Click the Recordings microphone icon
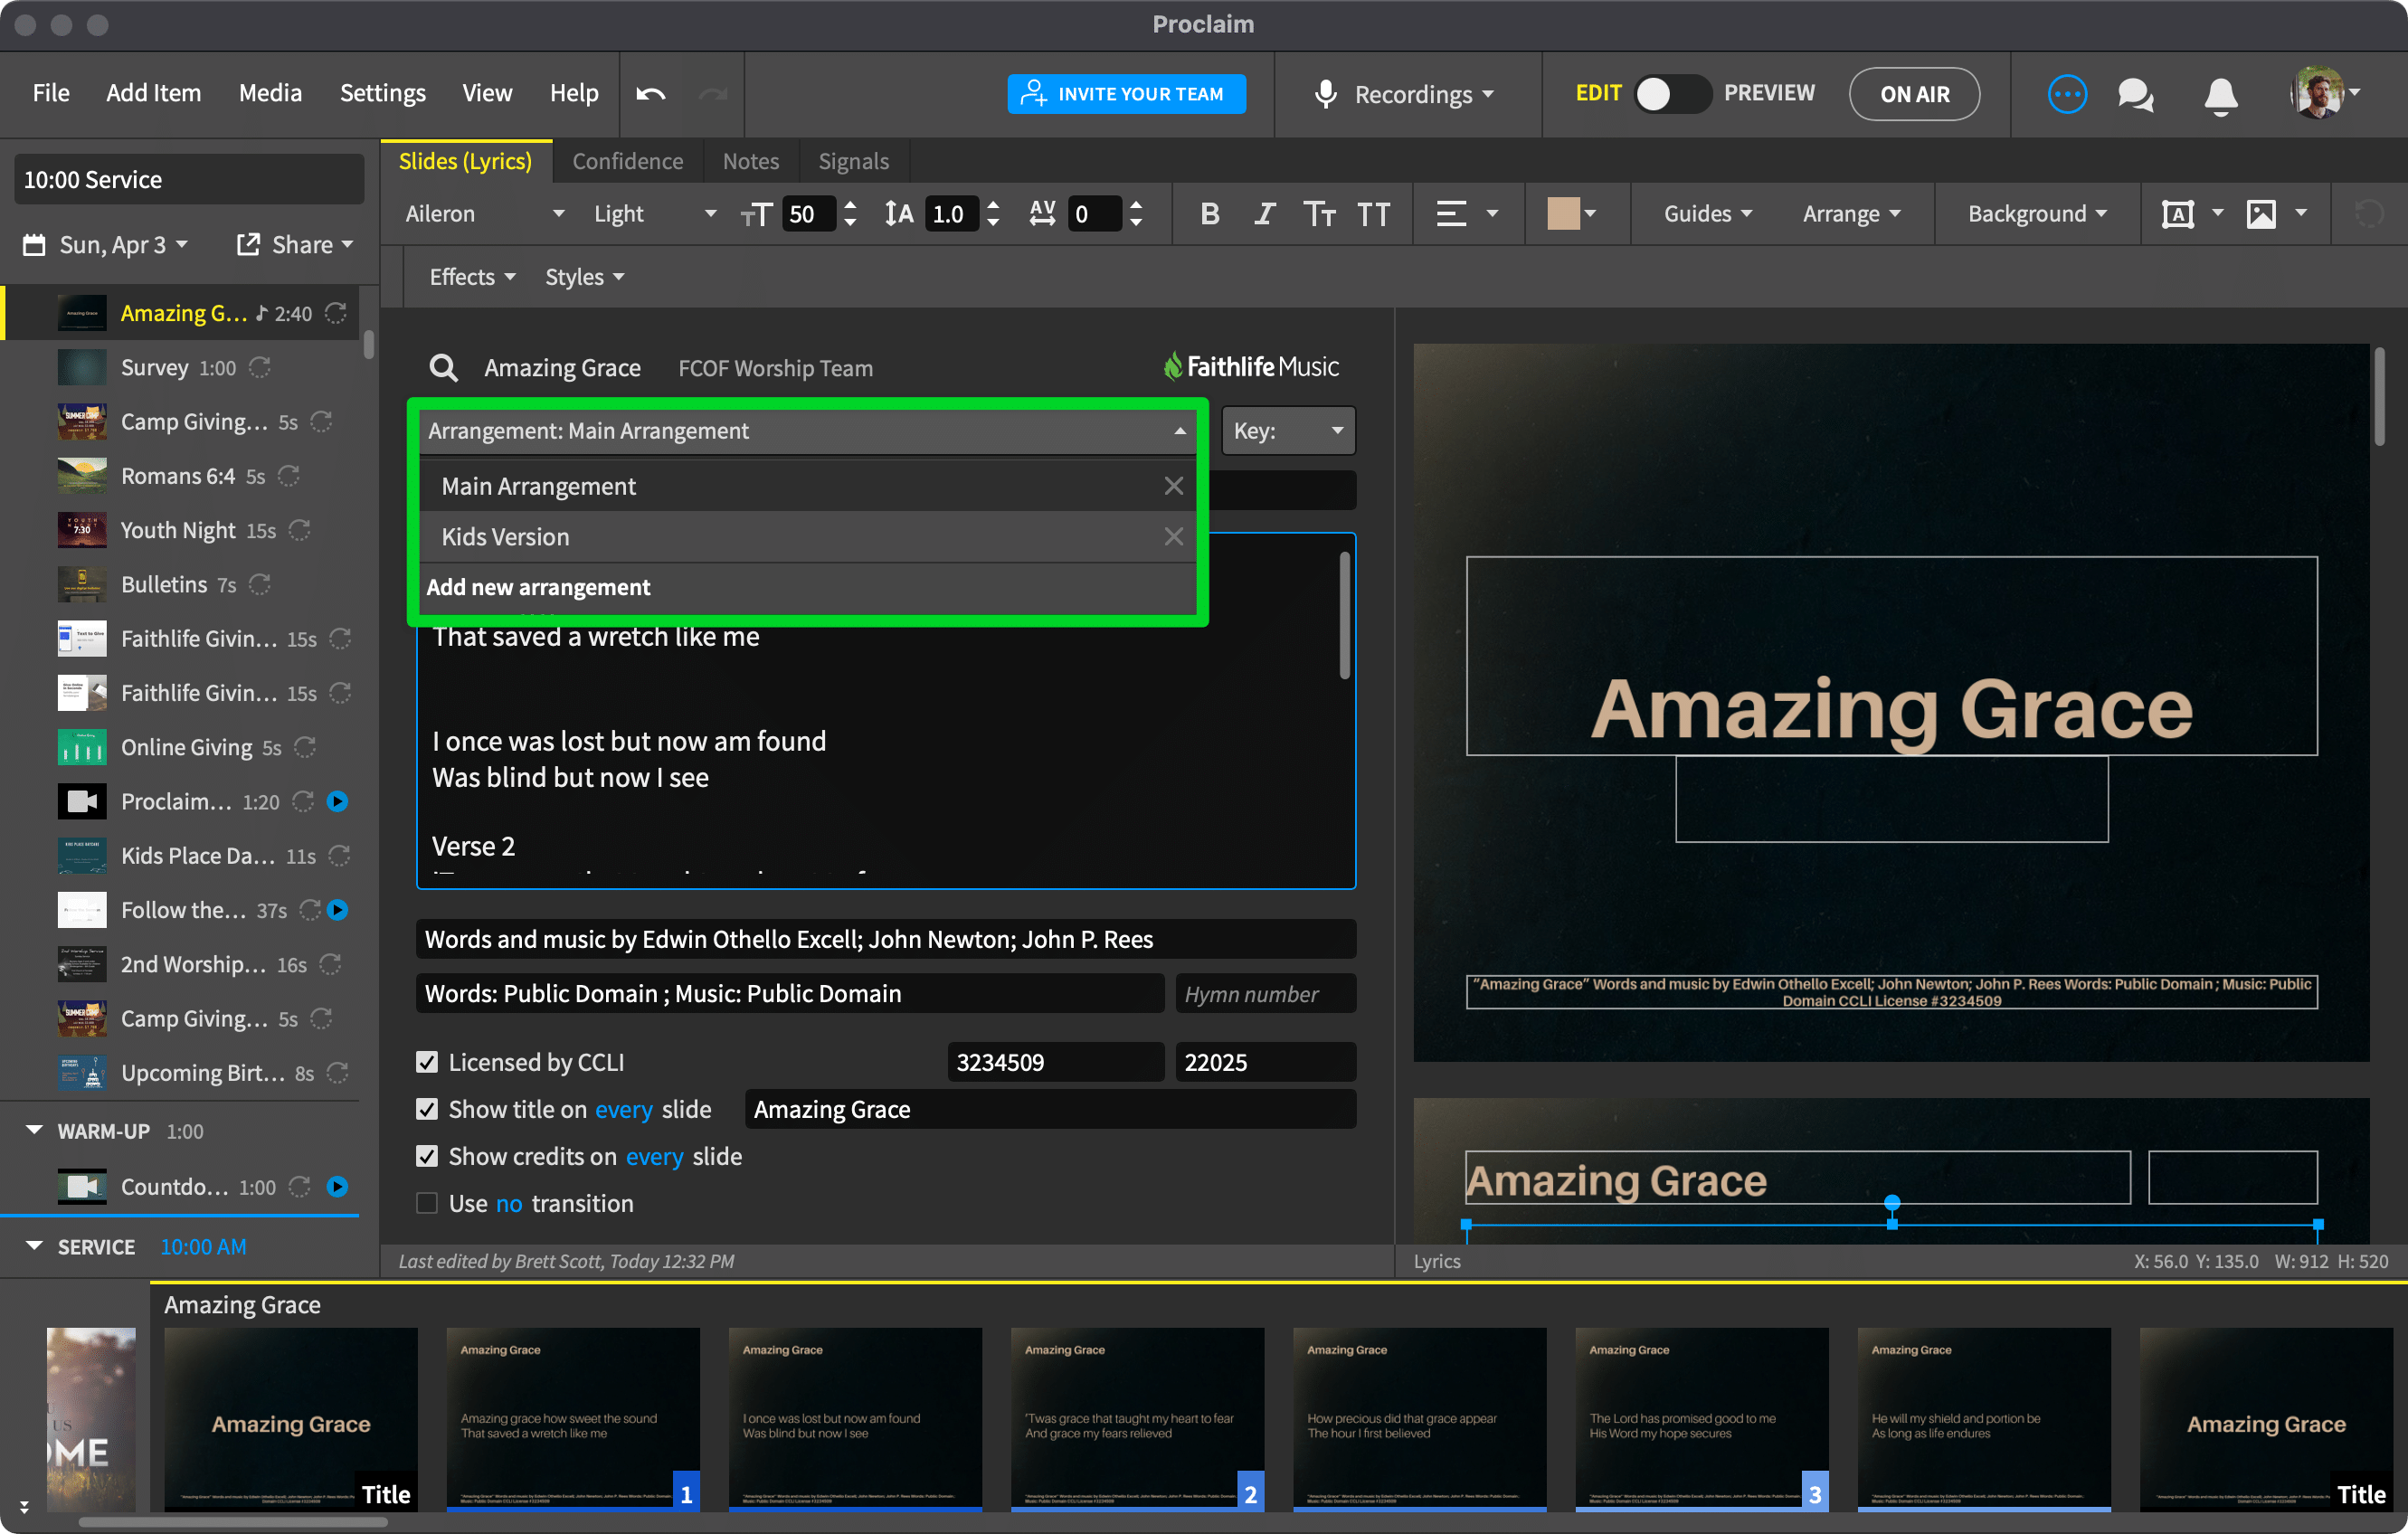The height and width of the screenshot is (1534, 2408). [1326, 94]
